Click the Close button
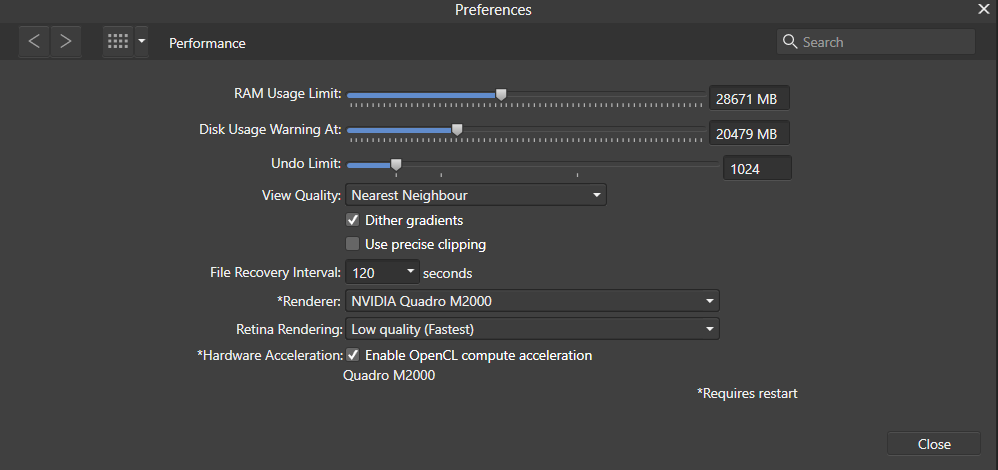 coord(934,444)
